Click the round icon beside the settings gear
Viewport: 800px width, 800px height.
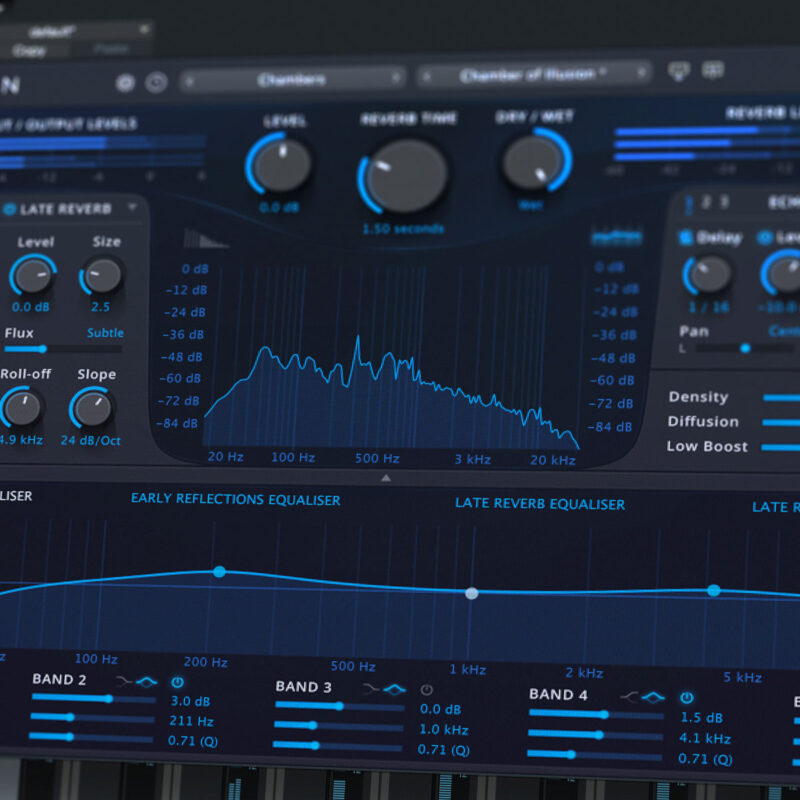tap(156, 82)
